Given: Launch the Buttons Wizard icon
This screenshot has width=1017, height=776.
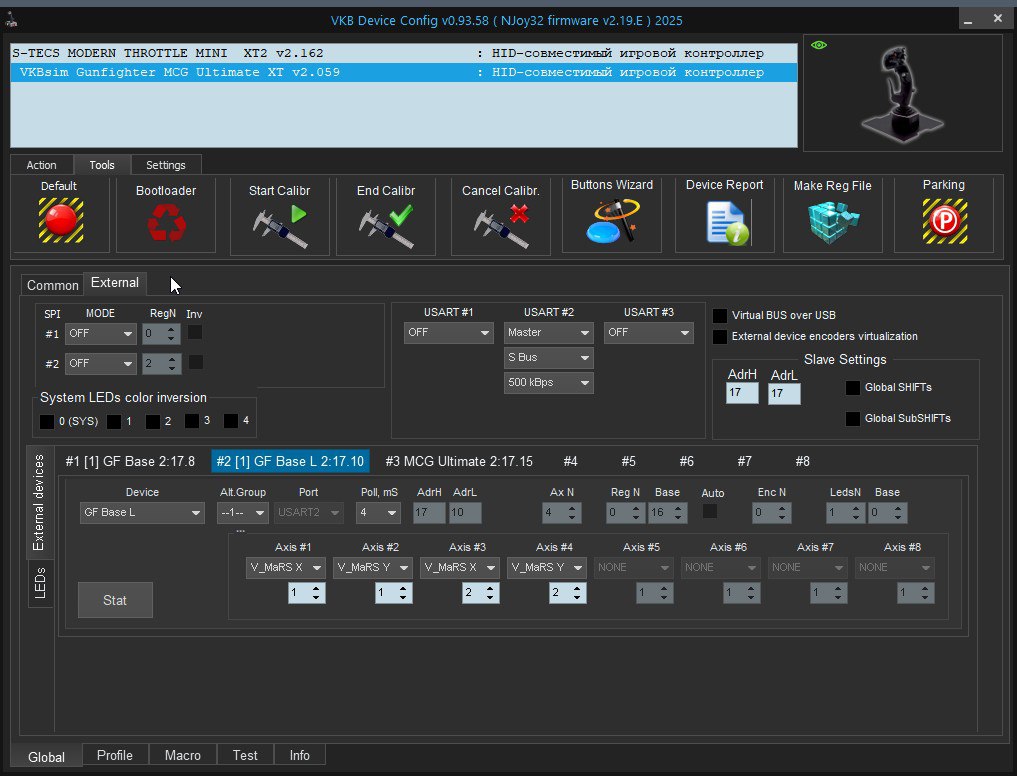Looking at the screenshot, I should [612, 222].
